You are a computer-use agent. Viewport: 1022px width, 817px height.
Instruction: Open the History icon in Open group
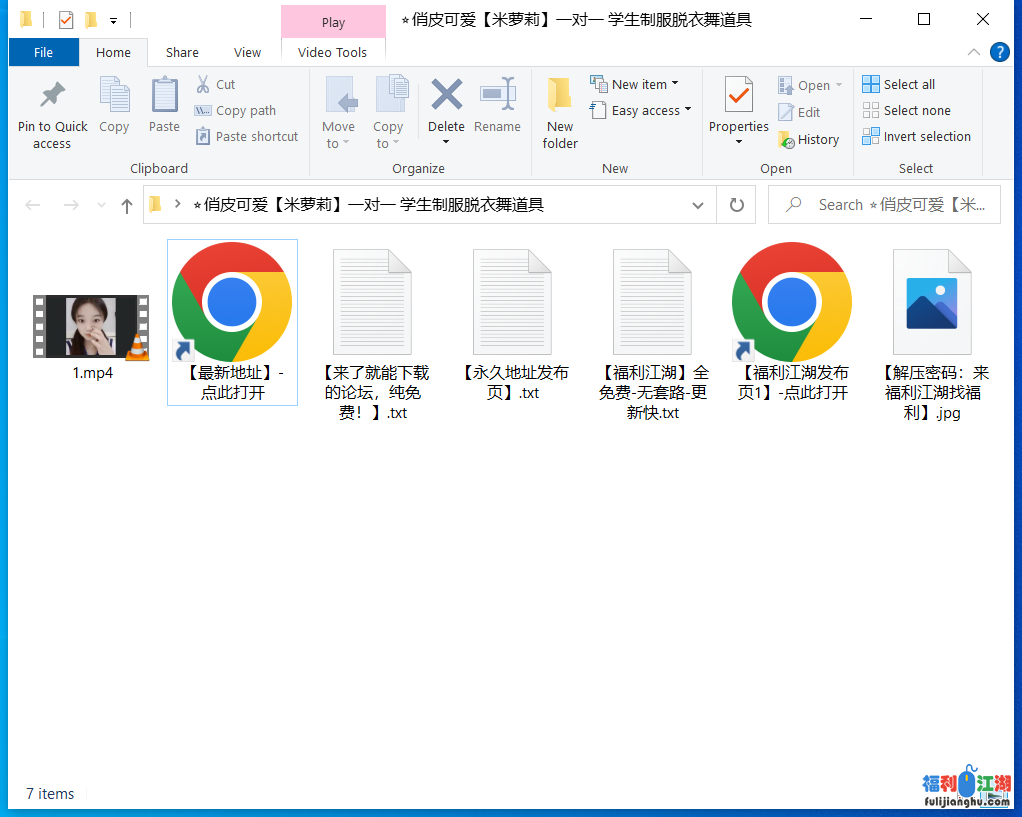[x=787, y=140]
